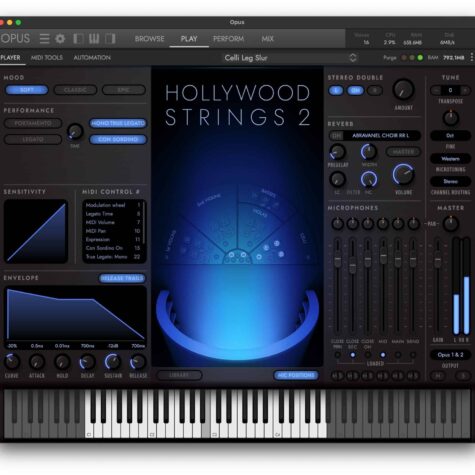Switch to the Perform tab
The image size is (475, 475).
(228, 39)
